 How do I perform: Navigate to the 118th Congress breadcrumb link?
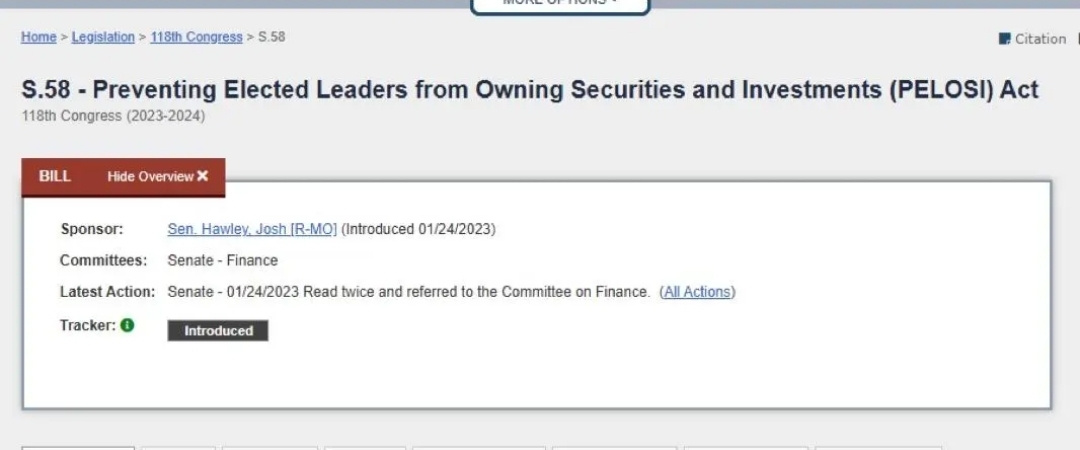196,37
